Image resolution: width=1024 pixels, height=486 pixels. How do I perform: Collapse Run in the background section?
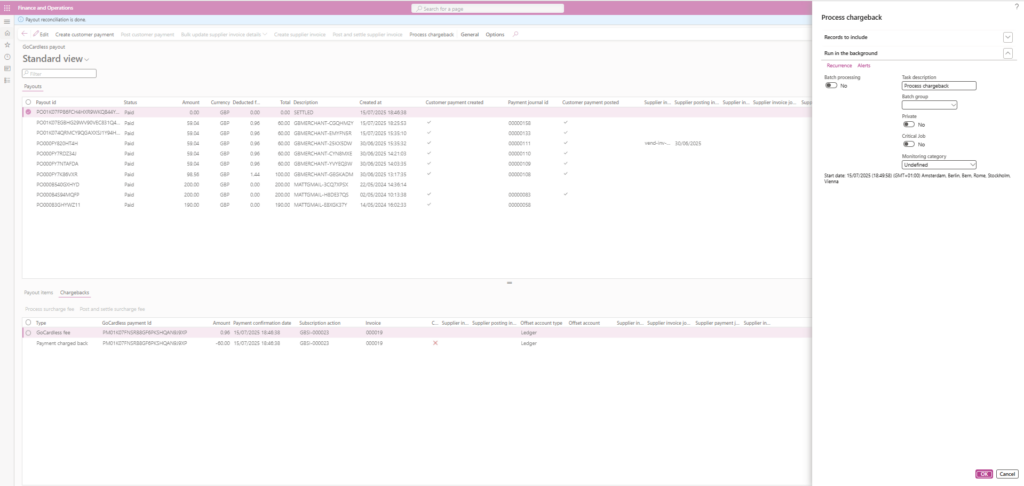[x=1008, y=53]
